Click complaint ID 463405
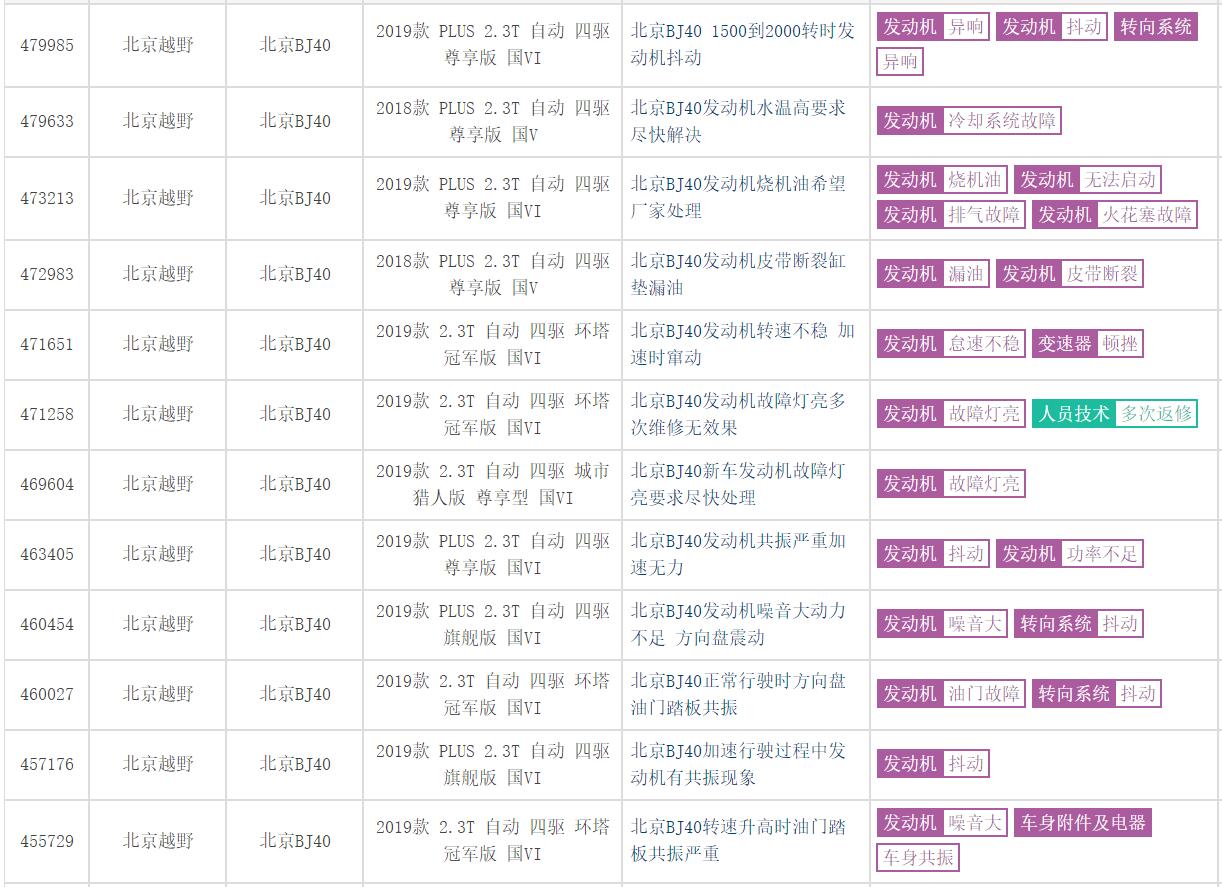 [x=47, y=554]
